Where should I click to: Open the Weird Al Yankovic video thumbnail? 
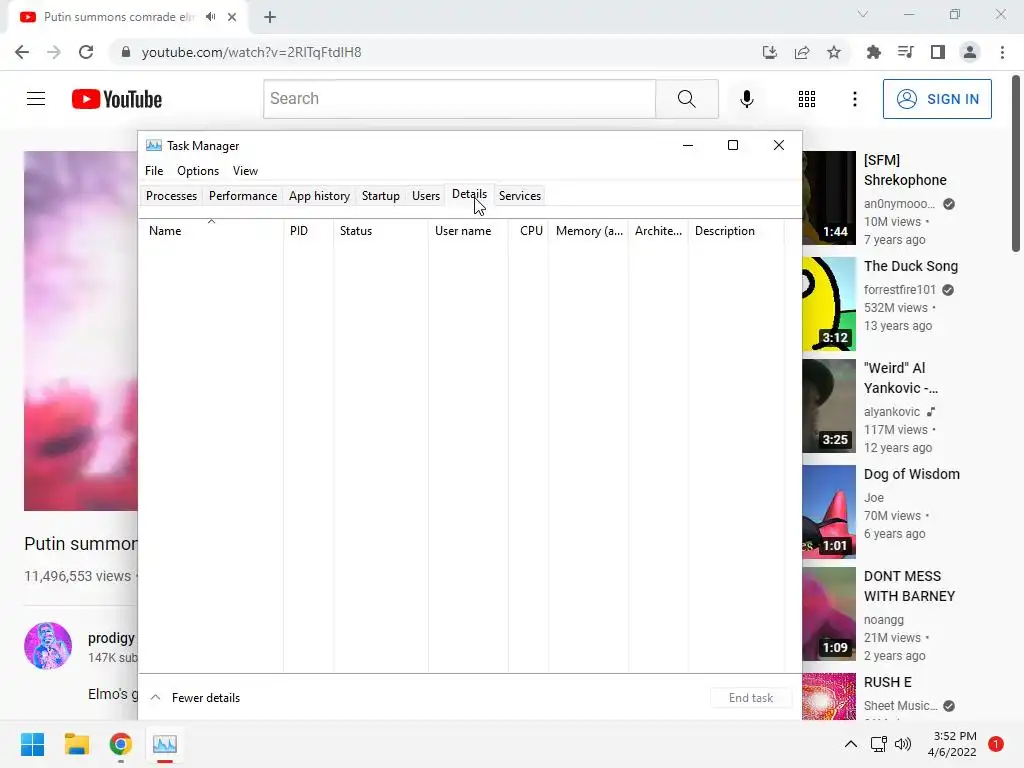click(x=829, y=406)
